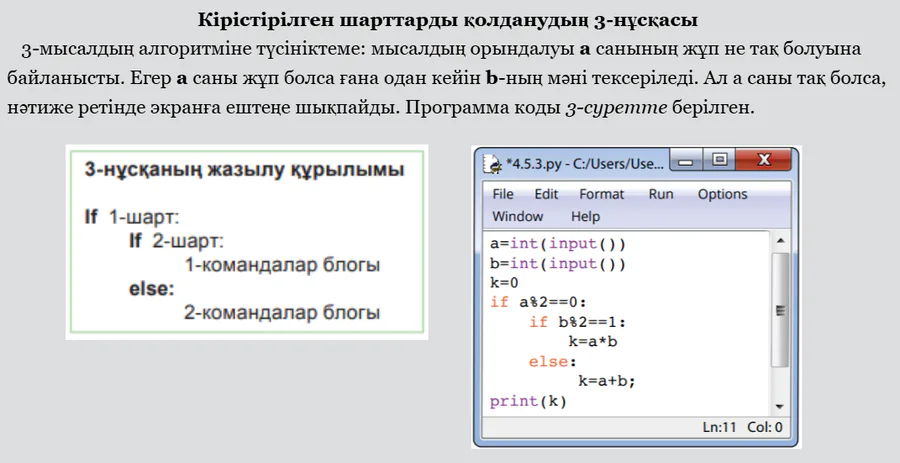900x463 pixels.
Task: Place cursor on the k=a*b line
Action: click(x=594, y=341)
